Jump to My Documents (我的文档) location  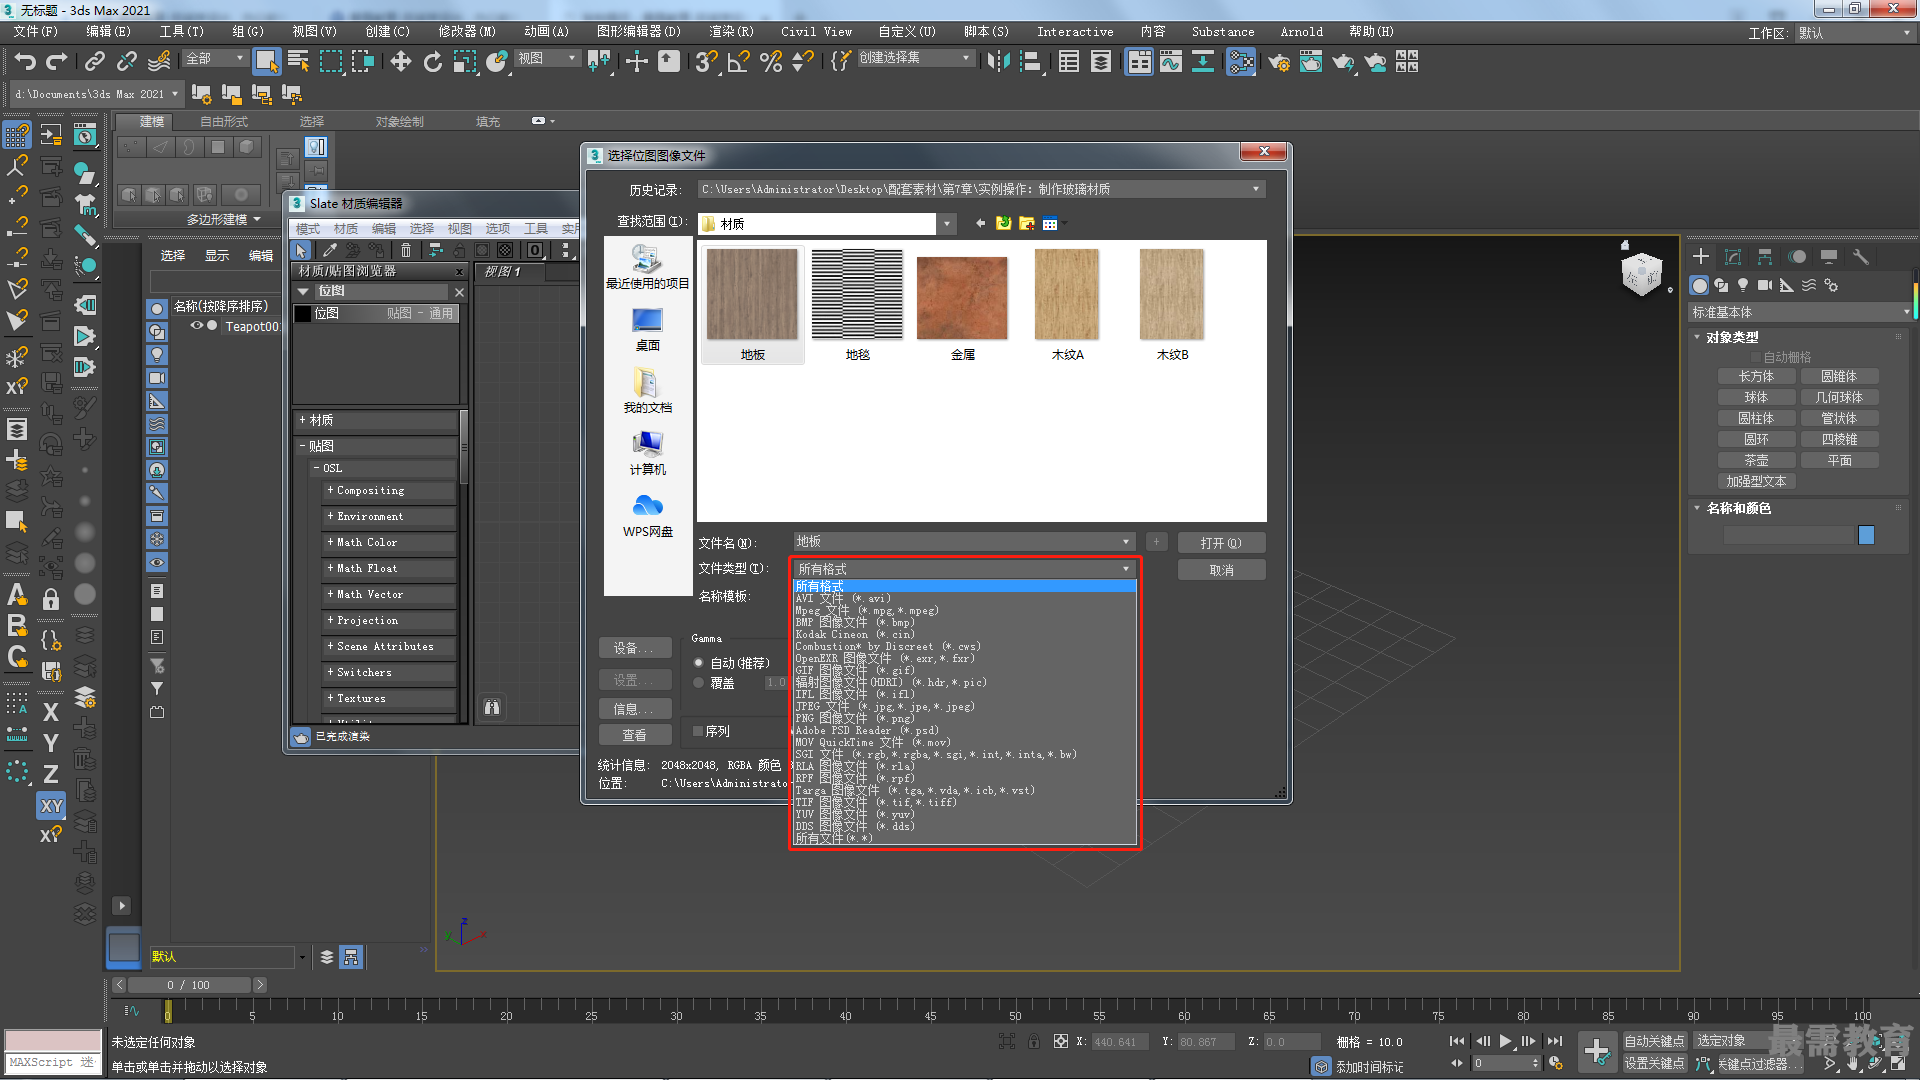(x=648, y=391)
